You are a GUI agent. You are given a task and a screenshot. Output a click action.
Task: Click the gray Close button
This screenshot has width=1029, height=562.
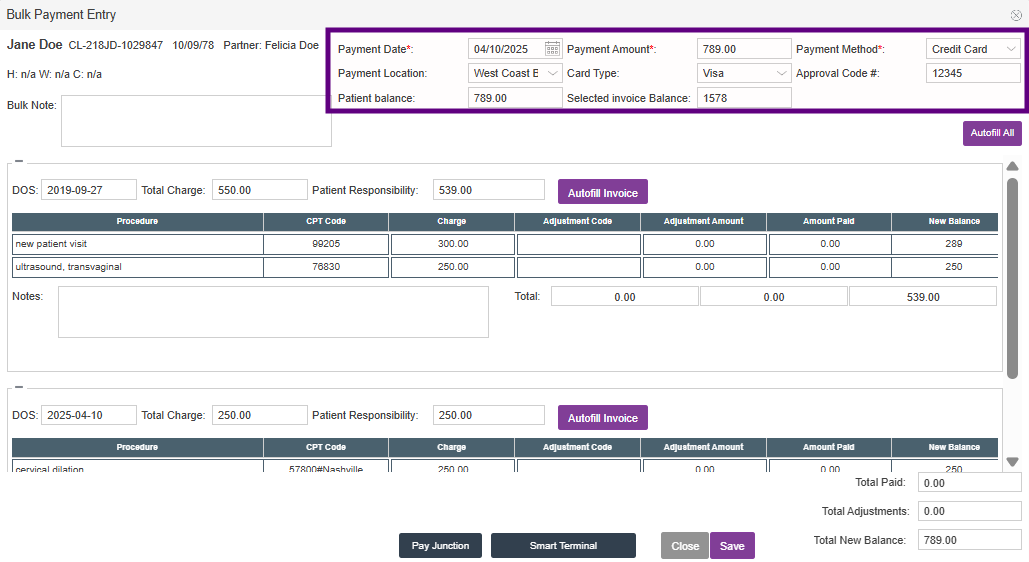pyautogui.click(x=685, y=546)
